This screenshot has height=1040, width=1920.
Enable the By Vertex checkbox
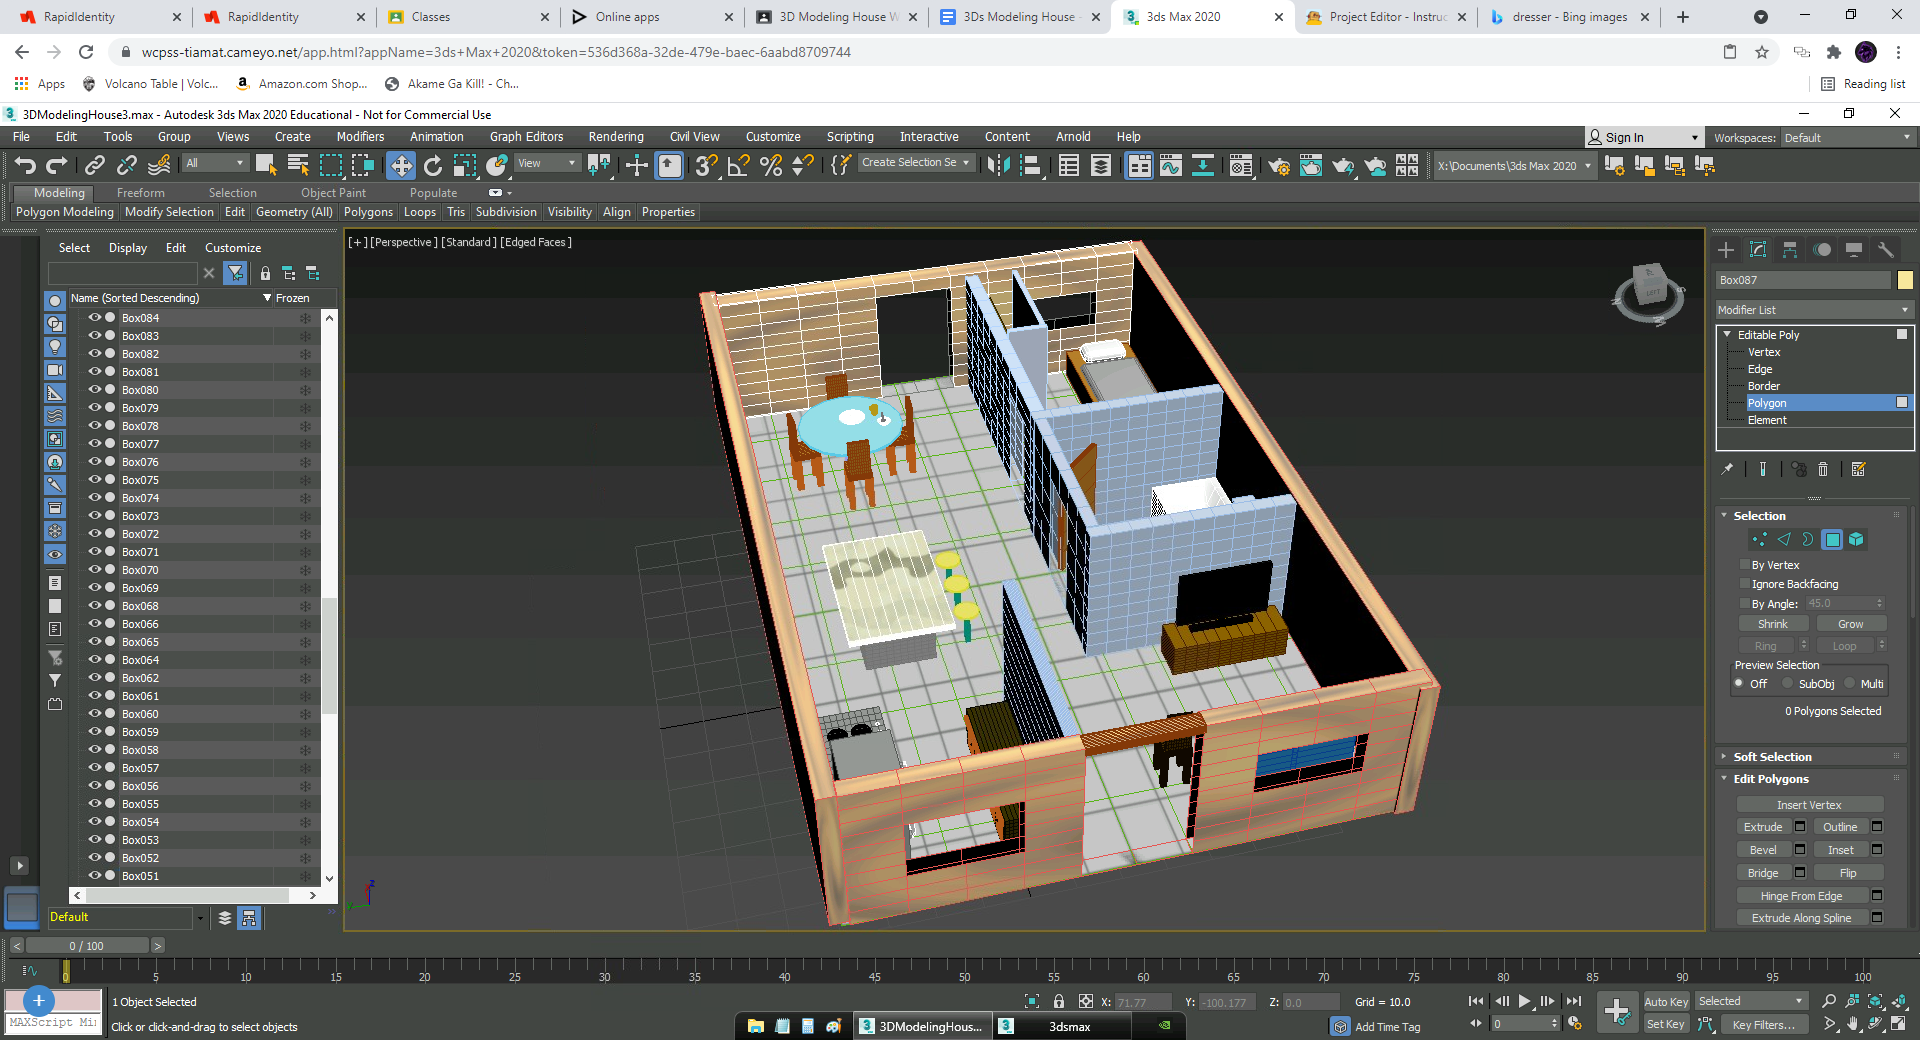point(1746,565)
